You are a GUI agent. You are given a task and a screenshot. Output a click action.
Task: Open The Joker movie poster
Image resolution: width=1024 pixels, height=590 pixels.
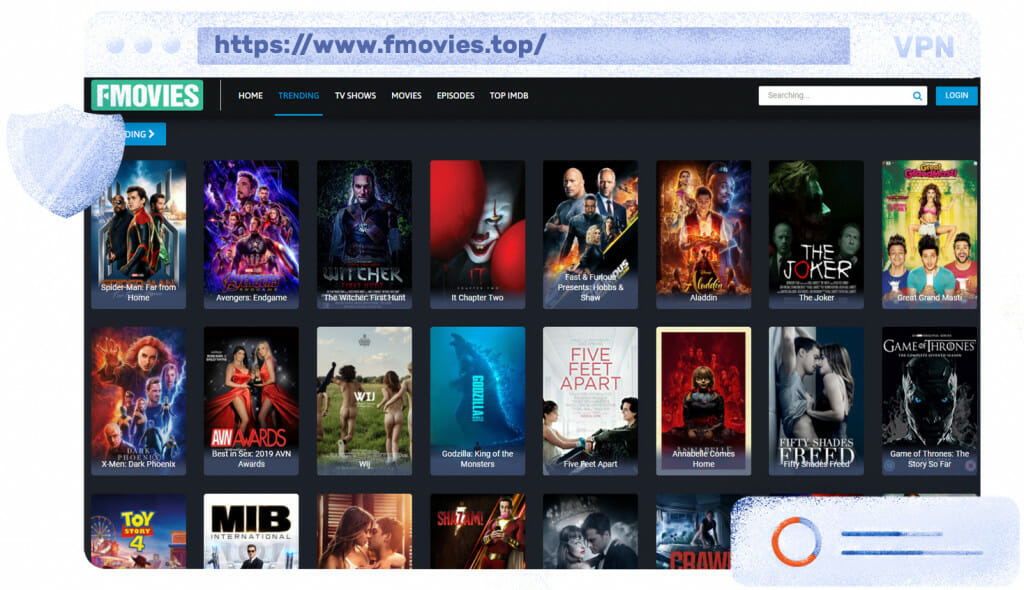click(816, 234)
